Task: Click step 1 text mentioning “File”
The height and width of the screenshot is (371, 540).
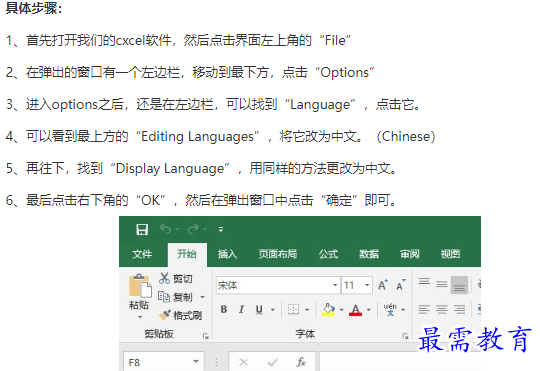Action: [178, 40]
